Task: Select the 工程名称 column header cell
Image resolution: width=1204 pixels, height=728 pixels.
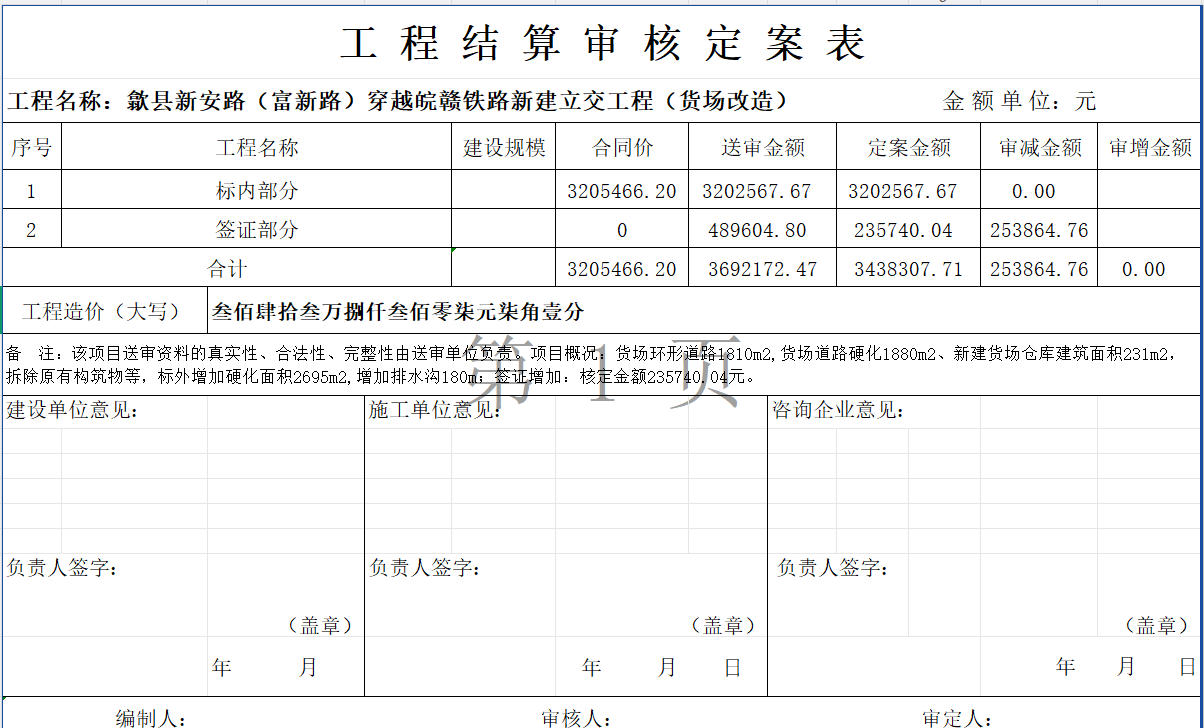Action: point(257,148)
